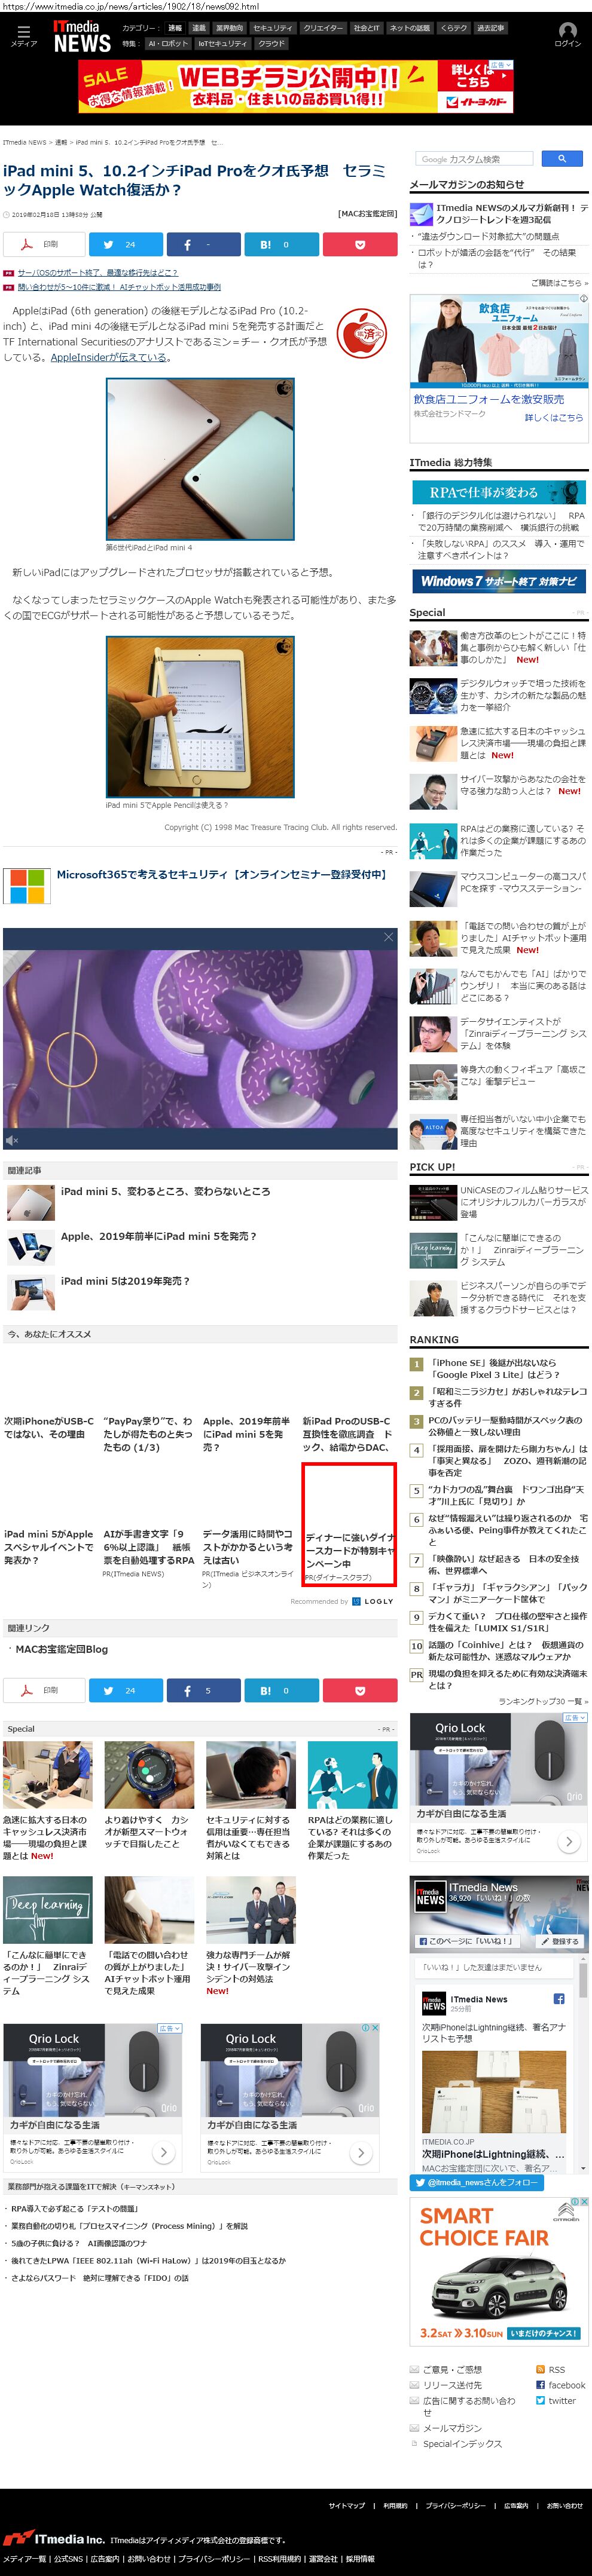Click the ログイン user avatar icon

567,30
